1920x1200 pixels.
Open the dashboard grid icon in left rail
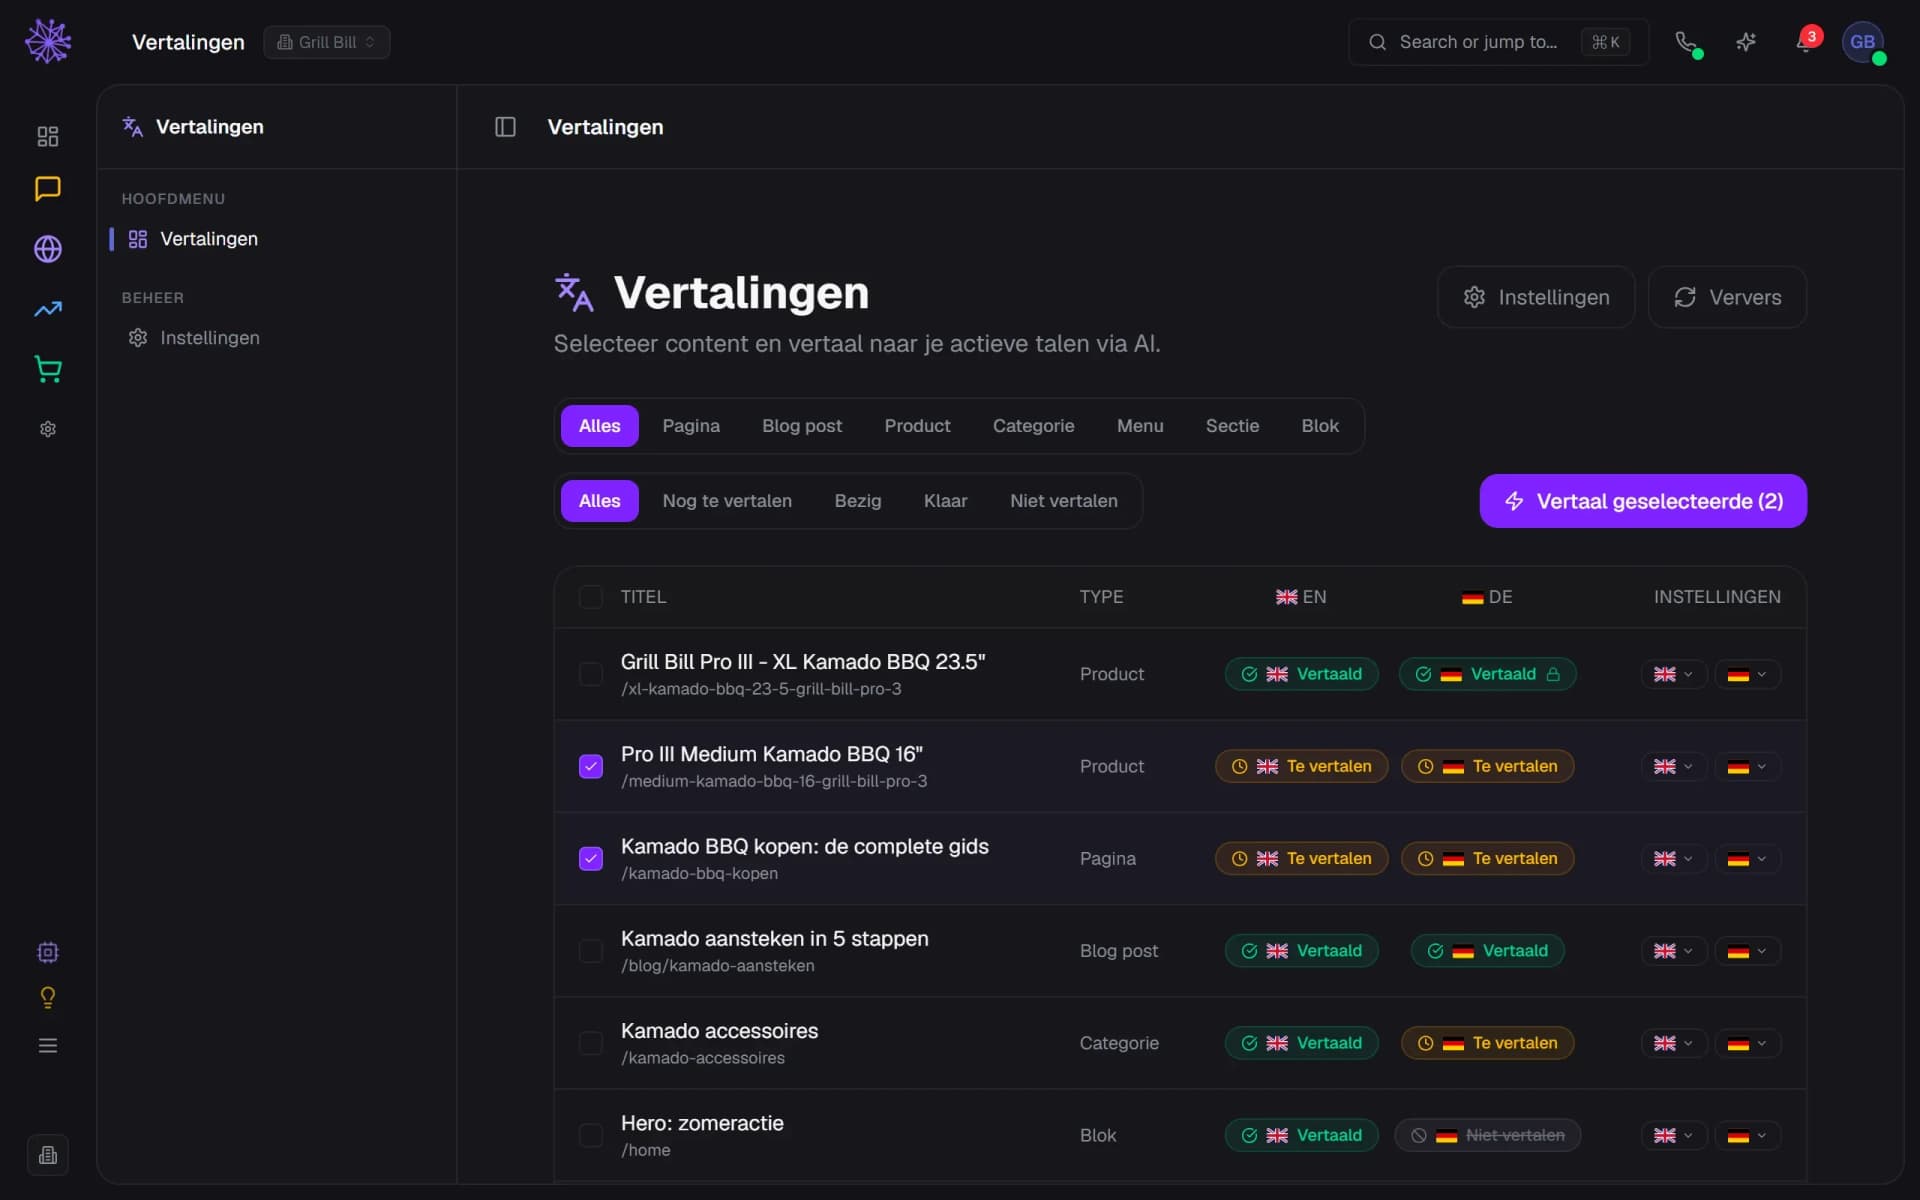pyautogui.click(x=48, y=136)
